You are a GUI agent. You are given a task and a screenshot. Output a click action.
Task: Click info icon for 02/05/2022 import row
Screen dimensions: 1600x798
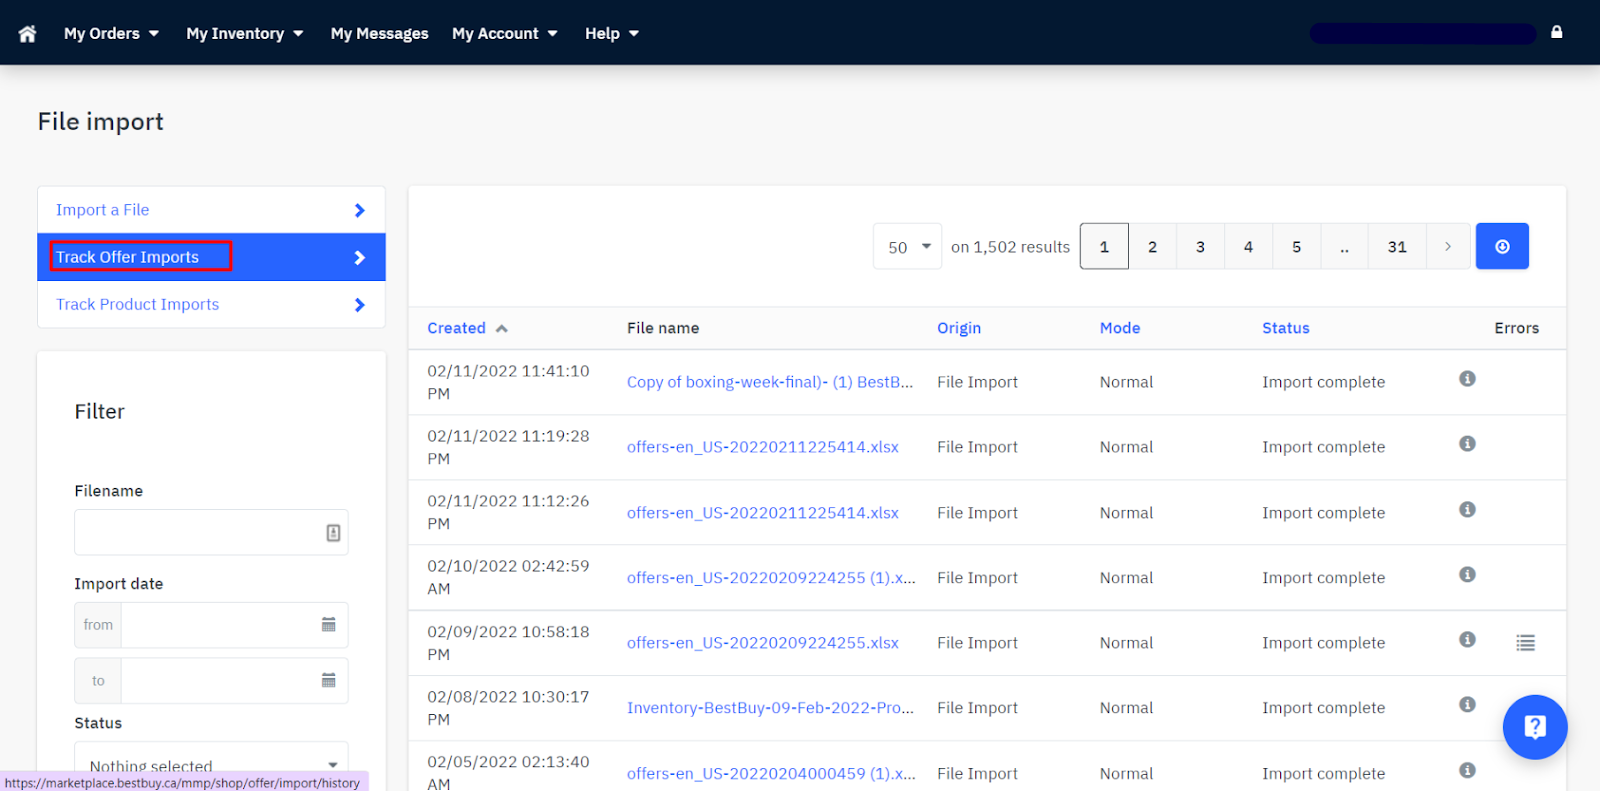click(1467, 771)
